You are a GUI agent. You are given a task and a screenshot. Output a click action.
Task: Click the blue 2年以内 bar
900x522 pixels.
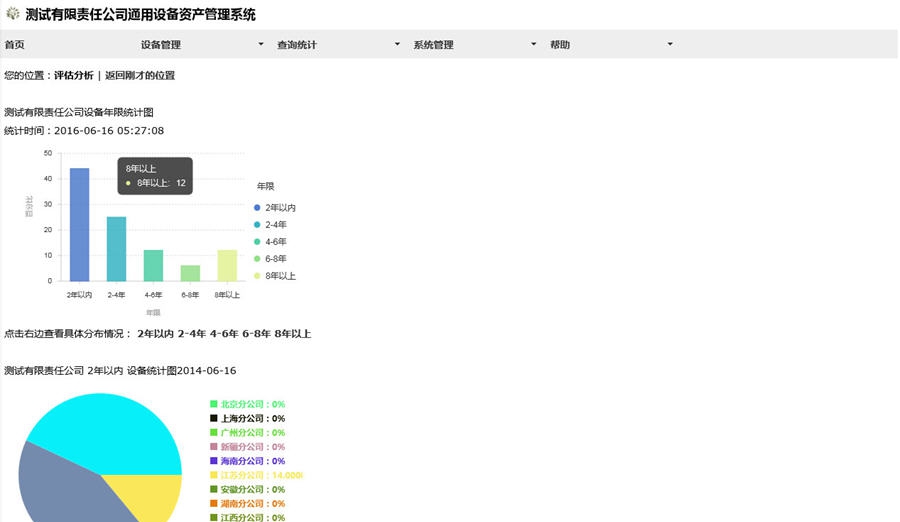pos(79,225)
